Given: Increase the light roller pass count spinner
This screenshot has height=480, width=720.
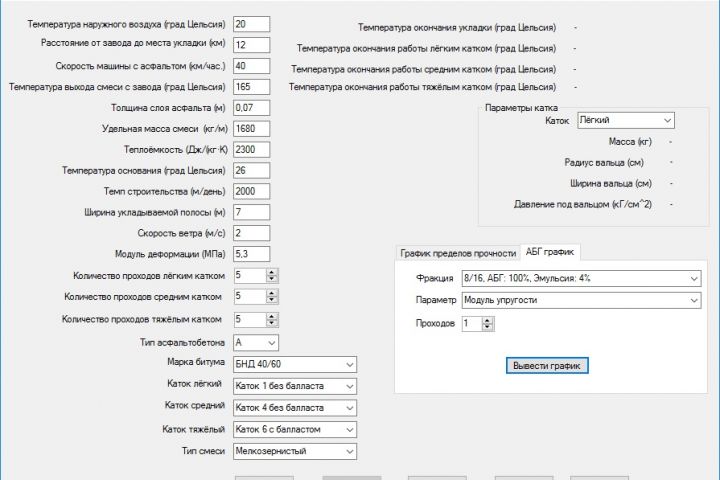Looking at the screenshot, I should (x=272, y=272).
